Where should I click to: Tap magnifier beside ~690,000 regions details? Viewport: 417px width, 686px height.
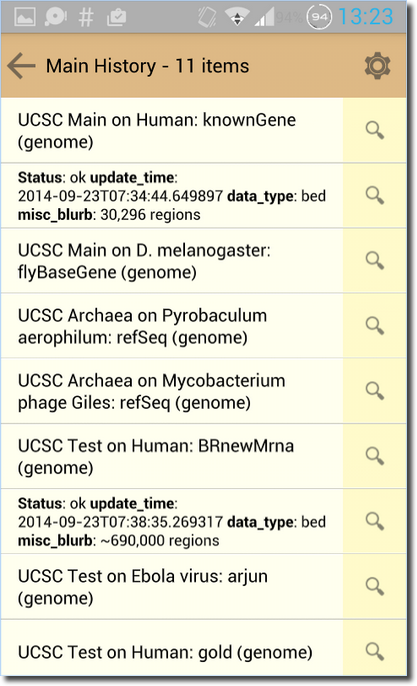pos(375,521)
